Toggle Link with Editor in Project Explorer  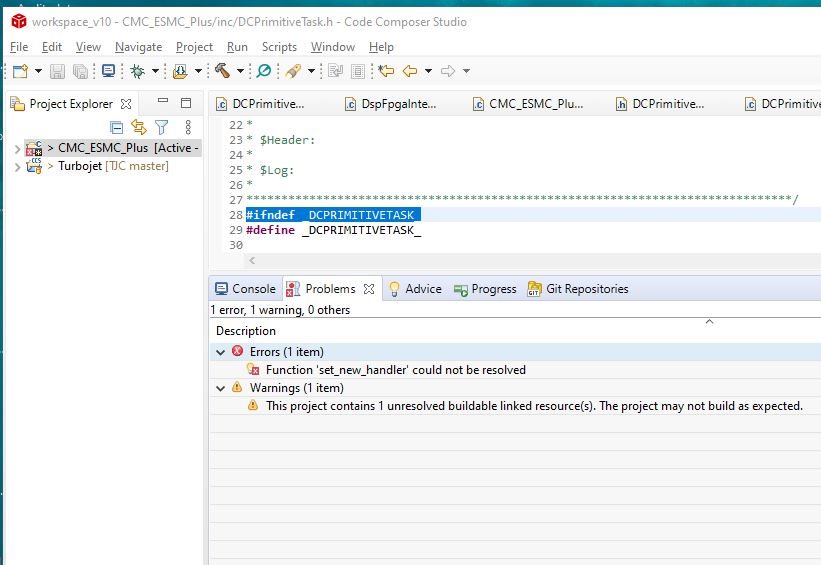139,127
